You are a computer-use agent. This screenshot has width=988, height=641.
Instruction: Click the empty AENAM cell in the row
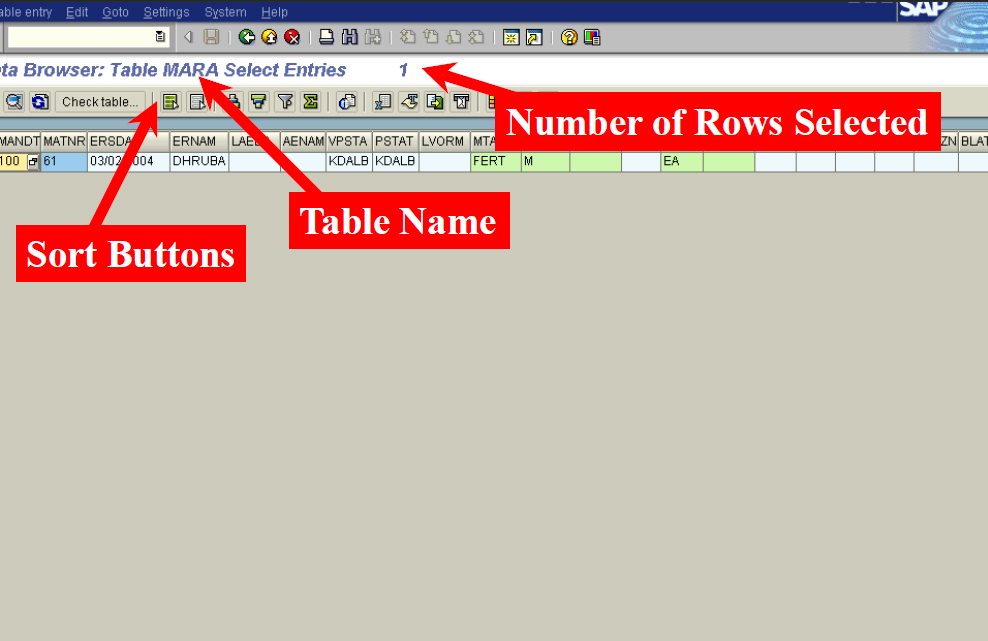tap(303, 161)
